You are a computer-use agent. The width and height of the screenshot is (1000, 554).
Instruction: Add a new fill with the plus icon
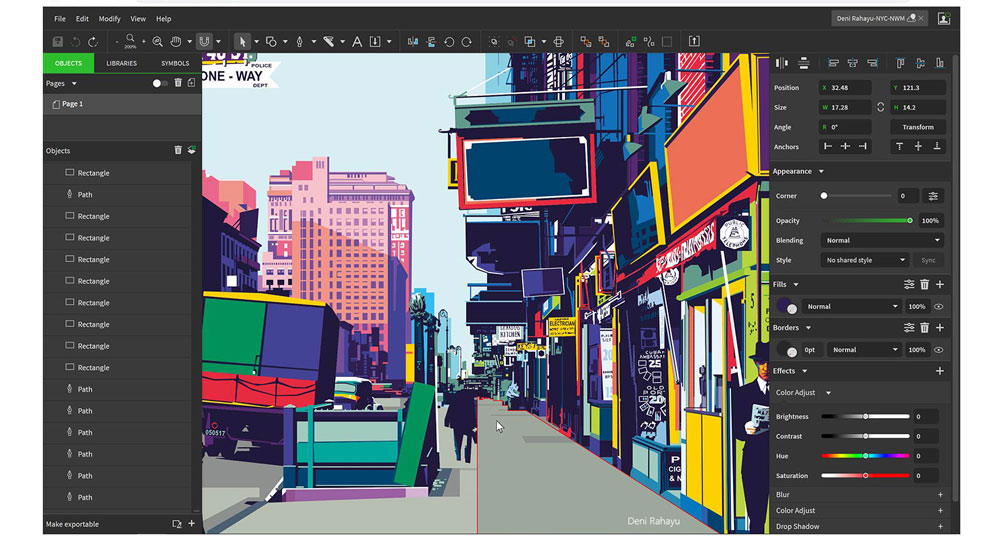coord(939,285)
